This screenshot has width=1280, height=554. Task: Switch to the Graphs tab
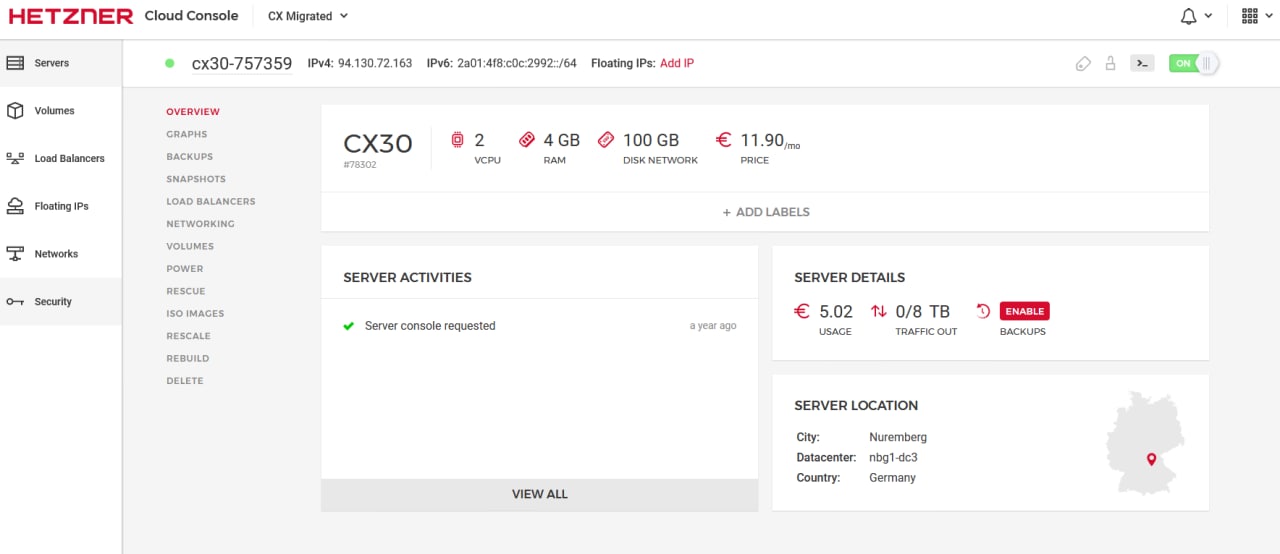point(187,134)
